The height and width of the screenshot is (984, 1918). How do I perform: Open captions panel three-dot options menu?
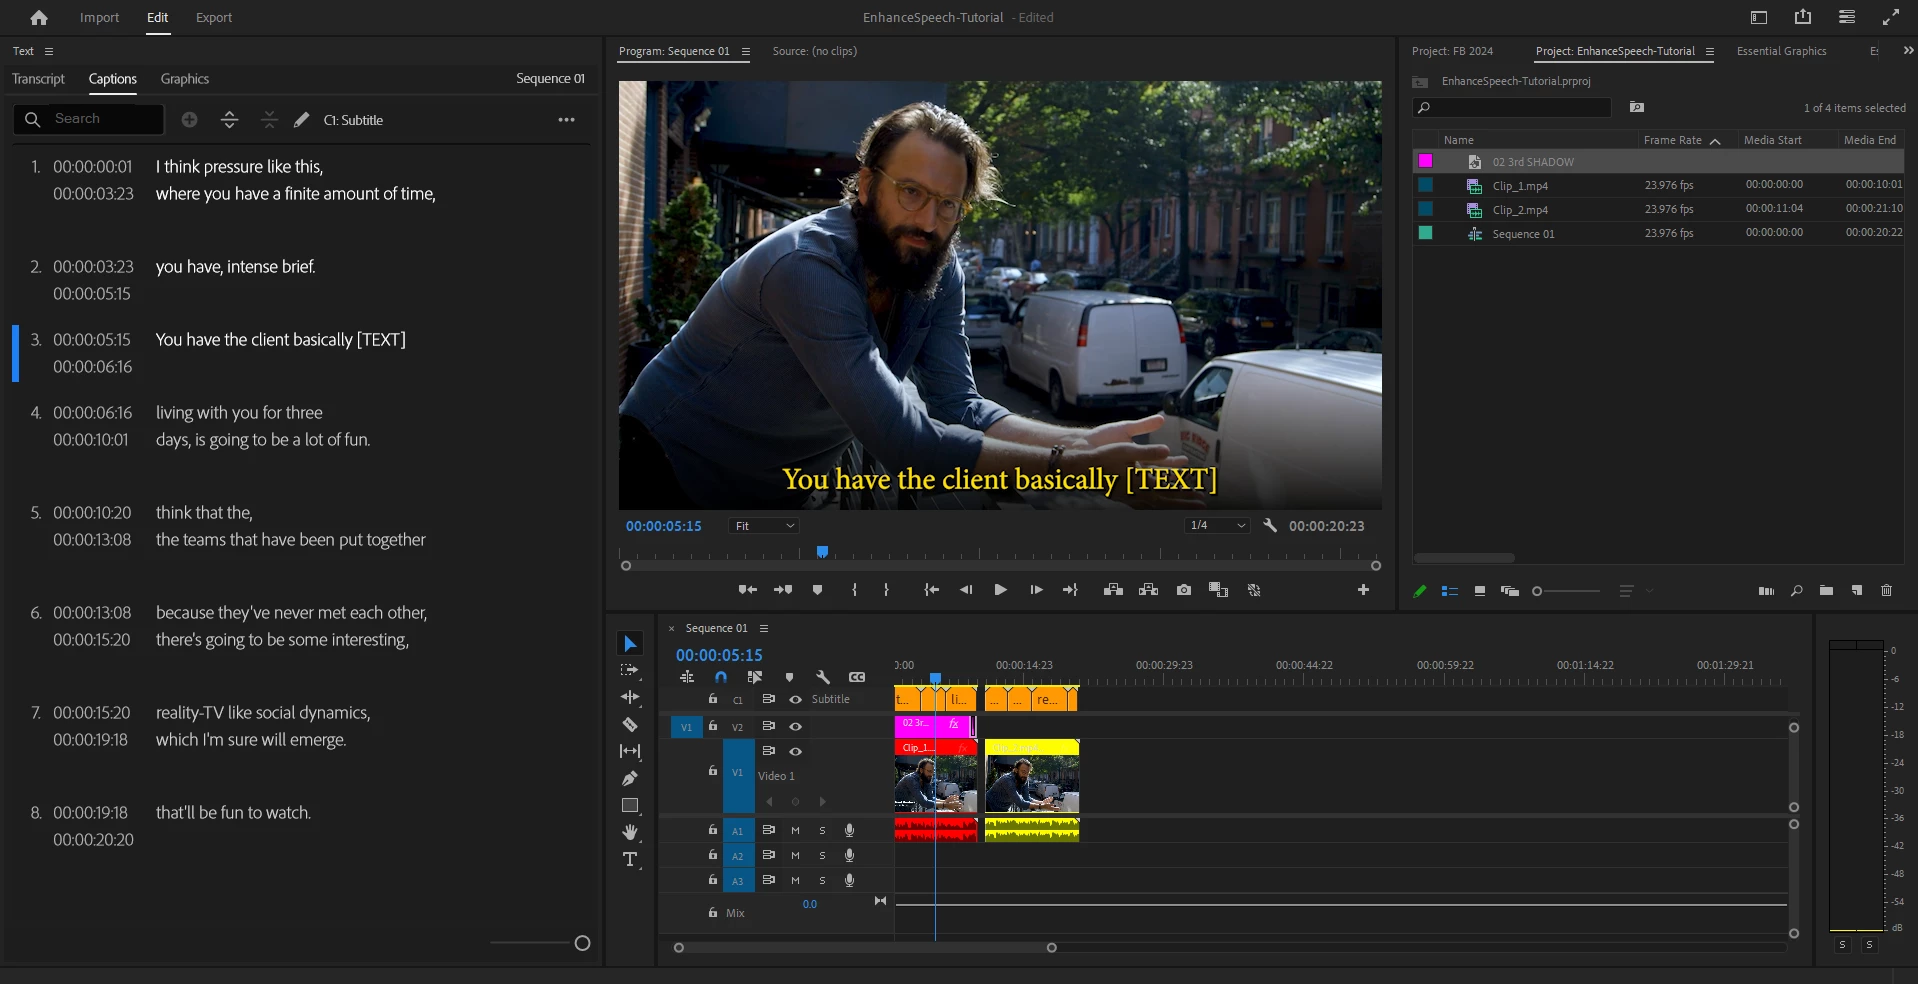pyautogui.click(x=566, y=120)
